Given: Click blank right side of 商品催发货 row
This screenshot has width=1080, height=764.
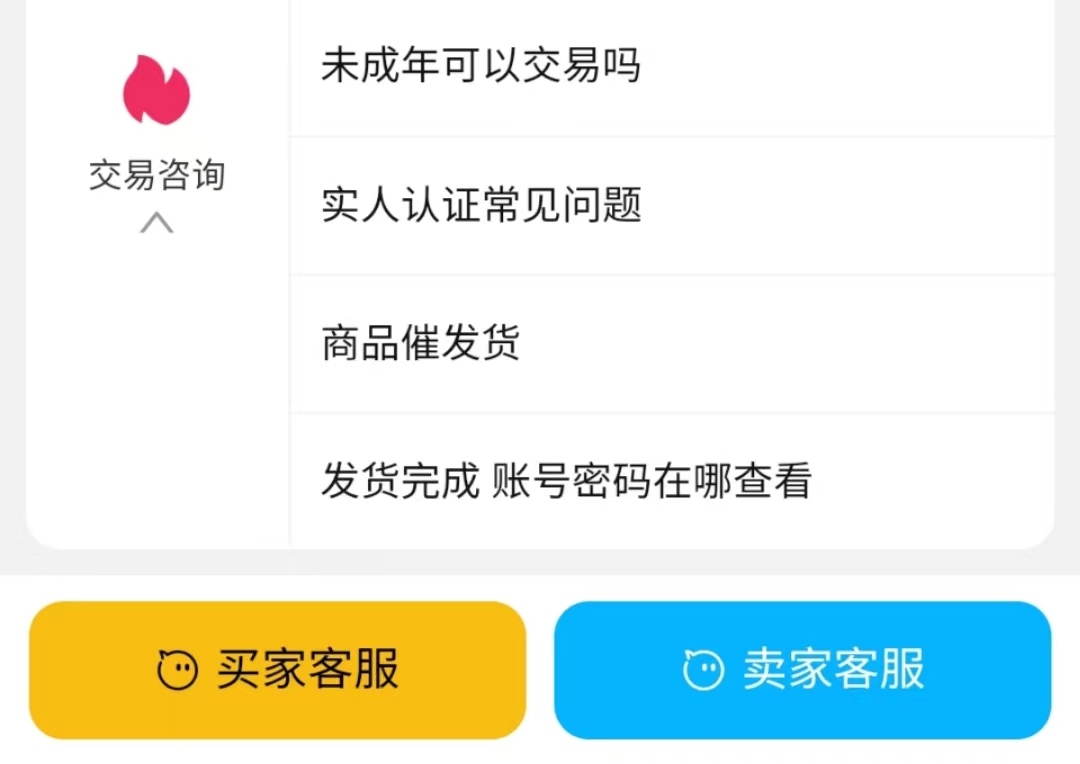Looking at the screenshot, I should tap(850, 343).
